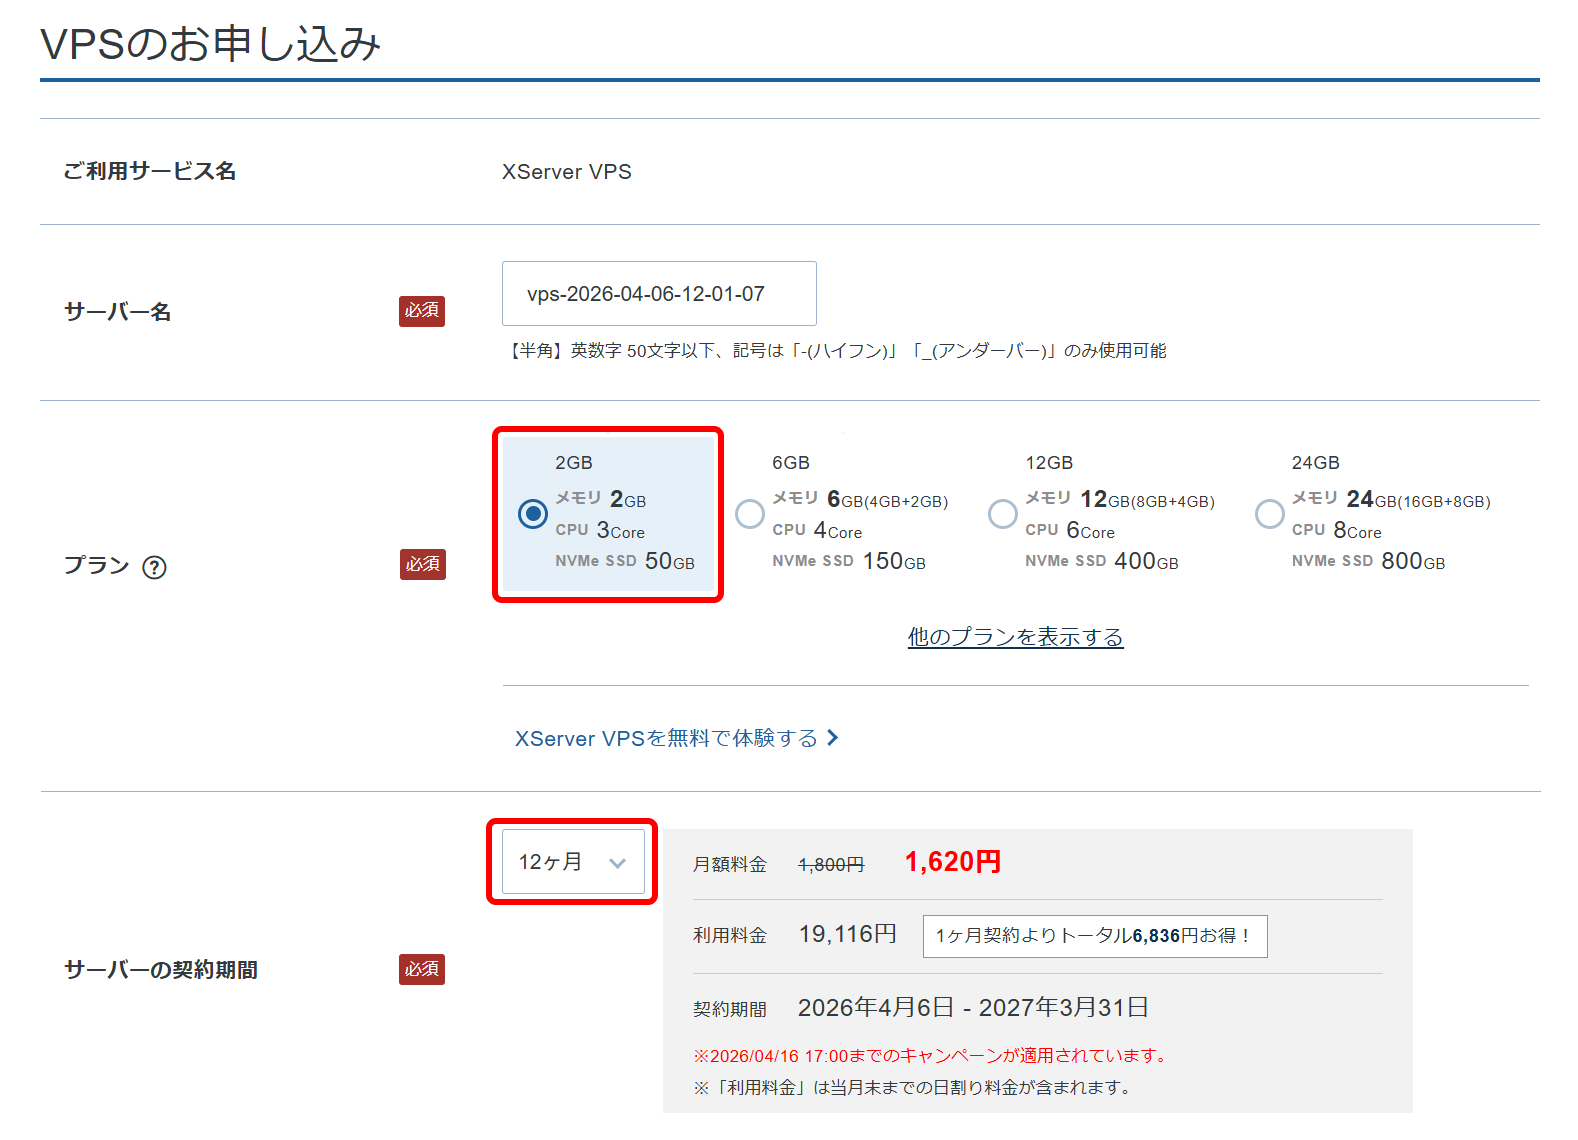The height and width of the screenshot is (1140, 1578).
Task: Click the NVMe SSD 400GB spec text
Action: click(x=1101, y=562)
